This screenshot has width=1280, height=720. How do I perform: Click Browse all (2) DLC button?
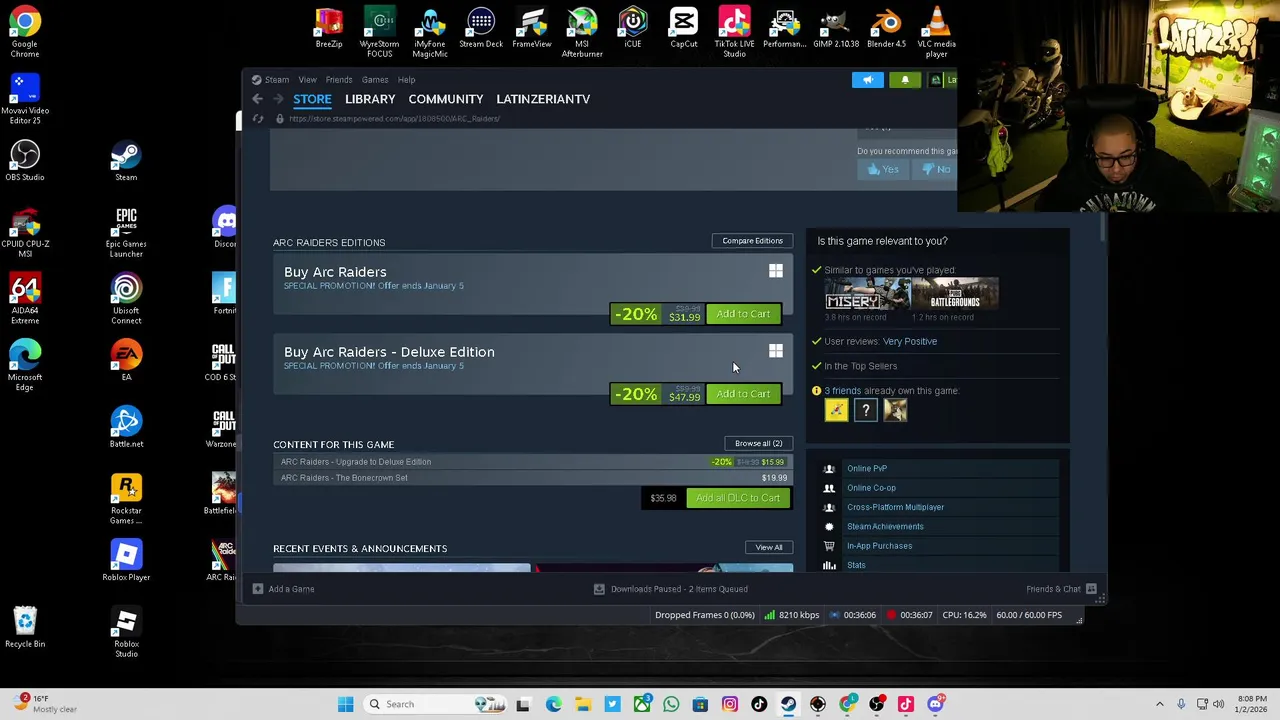pyautogui.click(x=758, y=444)
